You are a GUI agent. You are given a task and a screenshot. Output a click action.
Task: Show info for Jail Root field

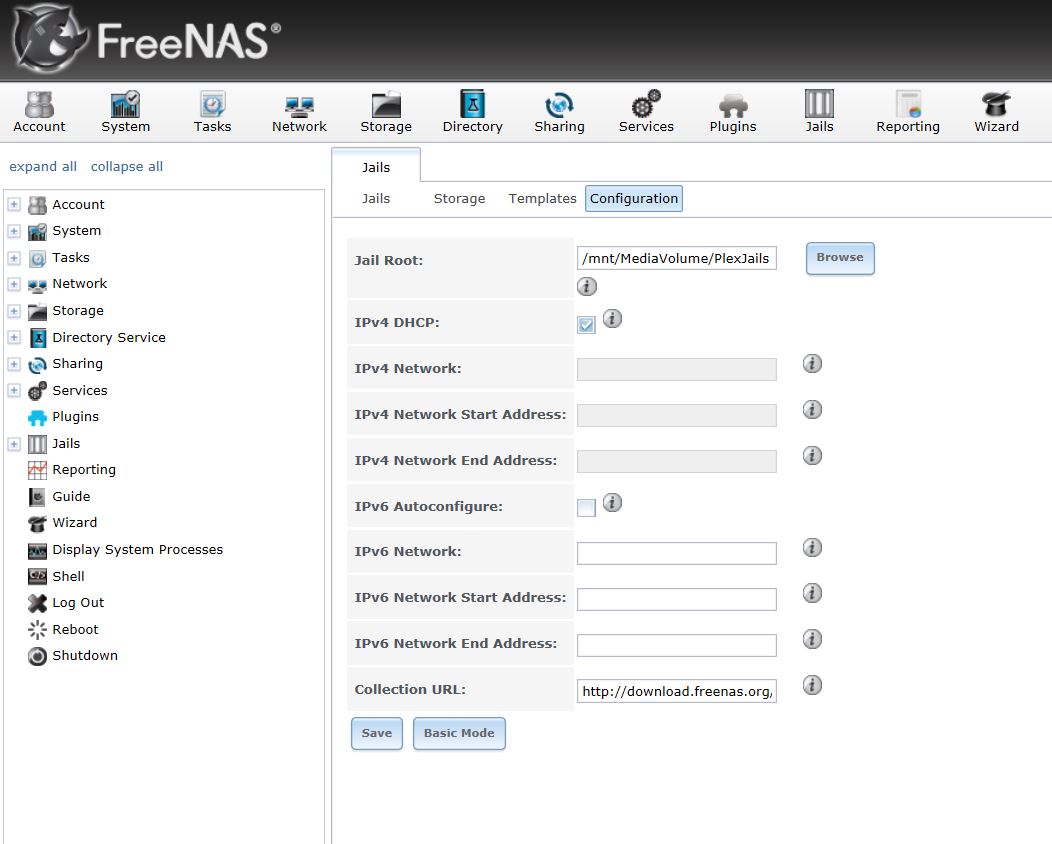586,286
